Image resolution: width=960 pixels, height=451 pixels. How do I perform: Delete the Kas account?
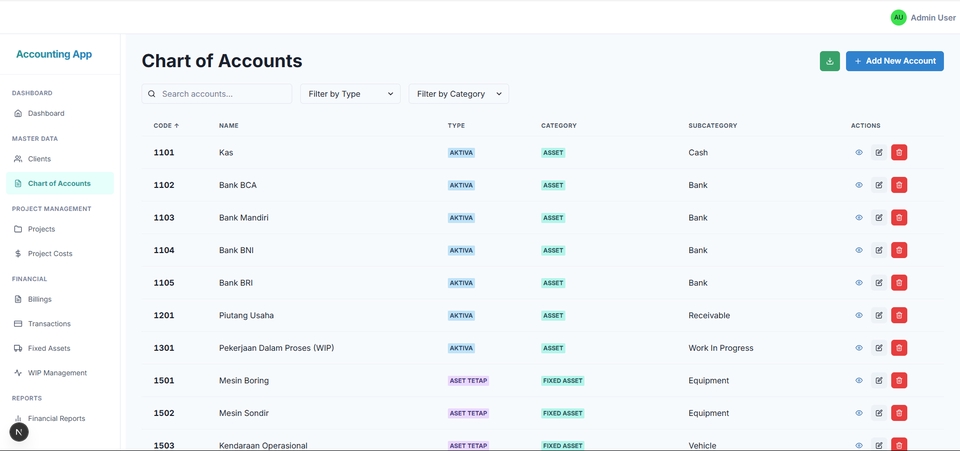coord(899,152)
